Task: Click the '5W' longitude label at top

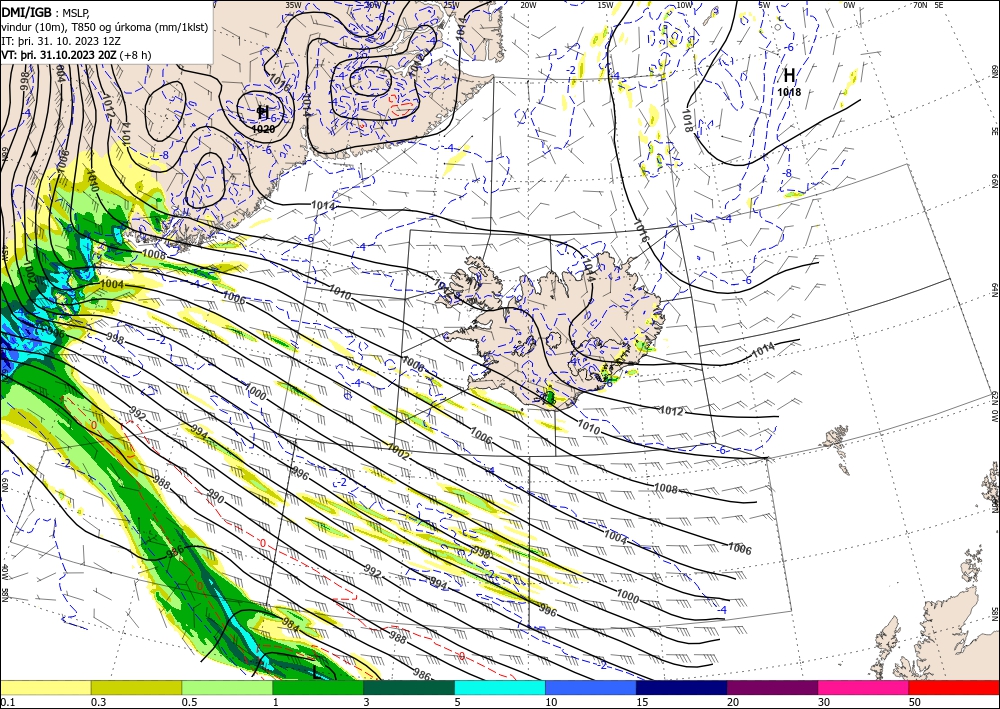Action: pos(765,5)
